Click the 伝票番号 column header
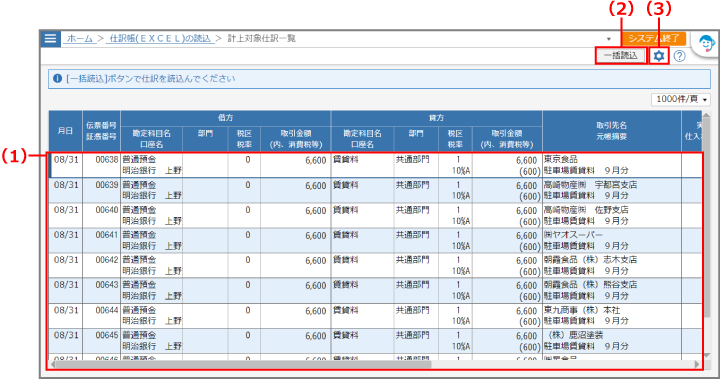Image resolution: width=720 pixels, height=379 pixels. (101, 131)
